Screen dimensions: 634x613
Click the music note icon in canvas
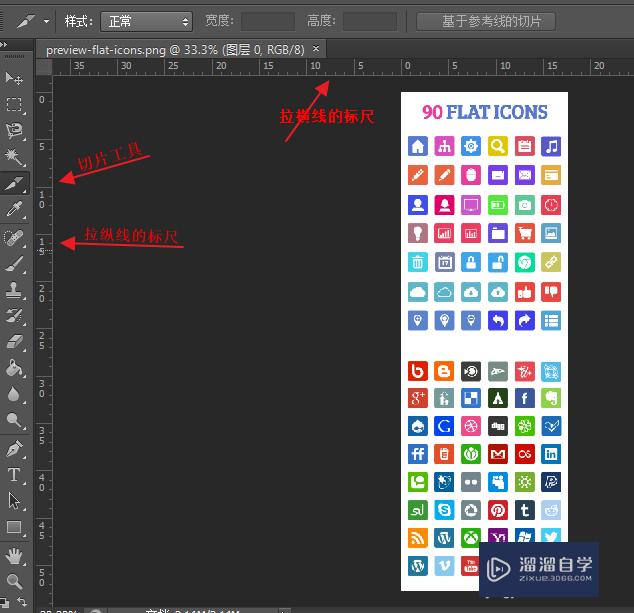(x=551, y=146)
